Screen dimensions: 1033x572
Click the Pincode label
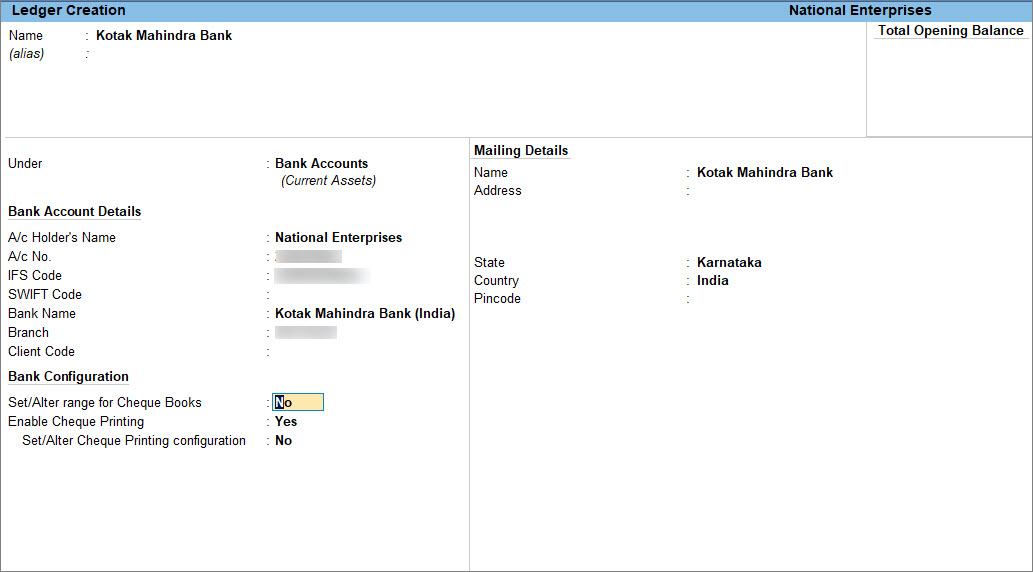click(x=497, y=299)
